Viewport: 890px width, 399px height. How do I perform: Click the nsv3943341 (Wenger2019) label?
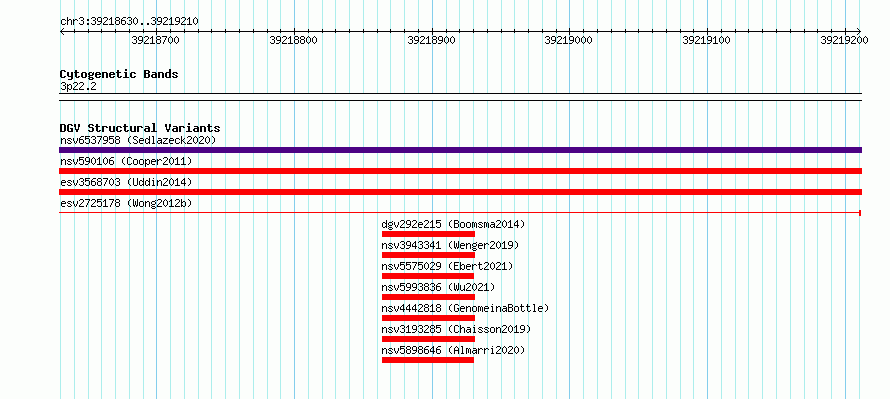pyautogui.click(x=451, y=245)
